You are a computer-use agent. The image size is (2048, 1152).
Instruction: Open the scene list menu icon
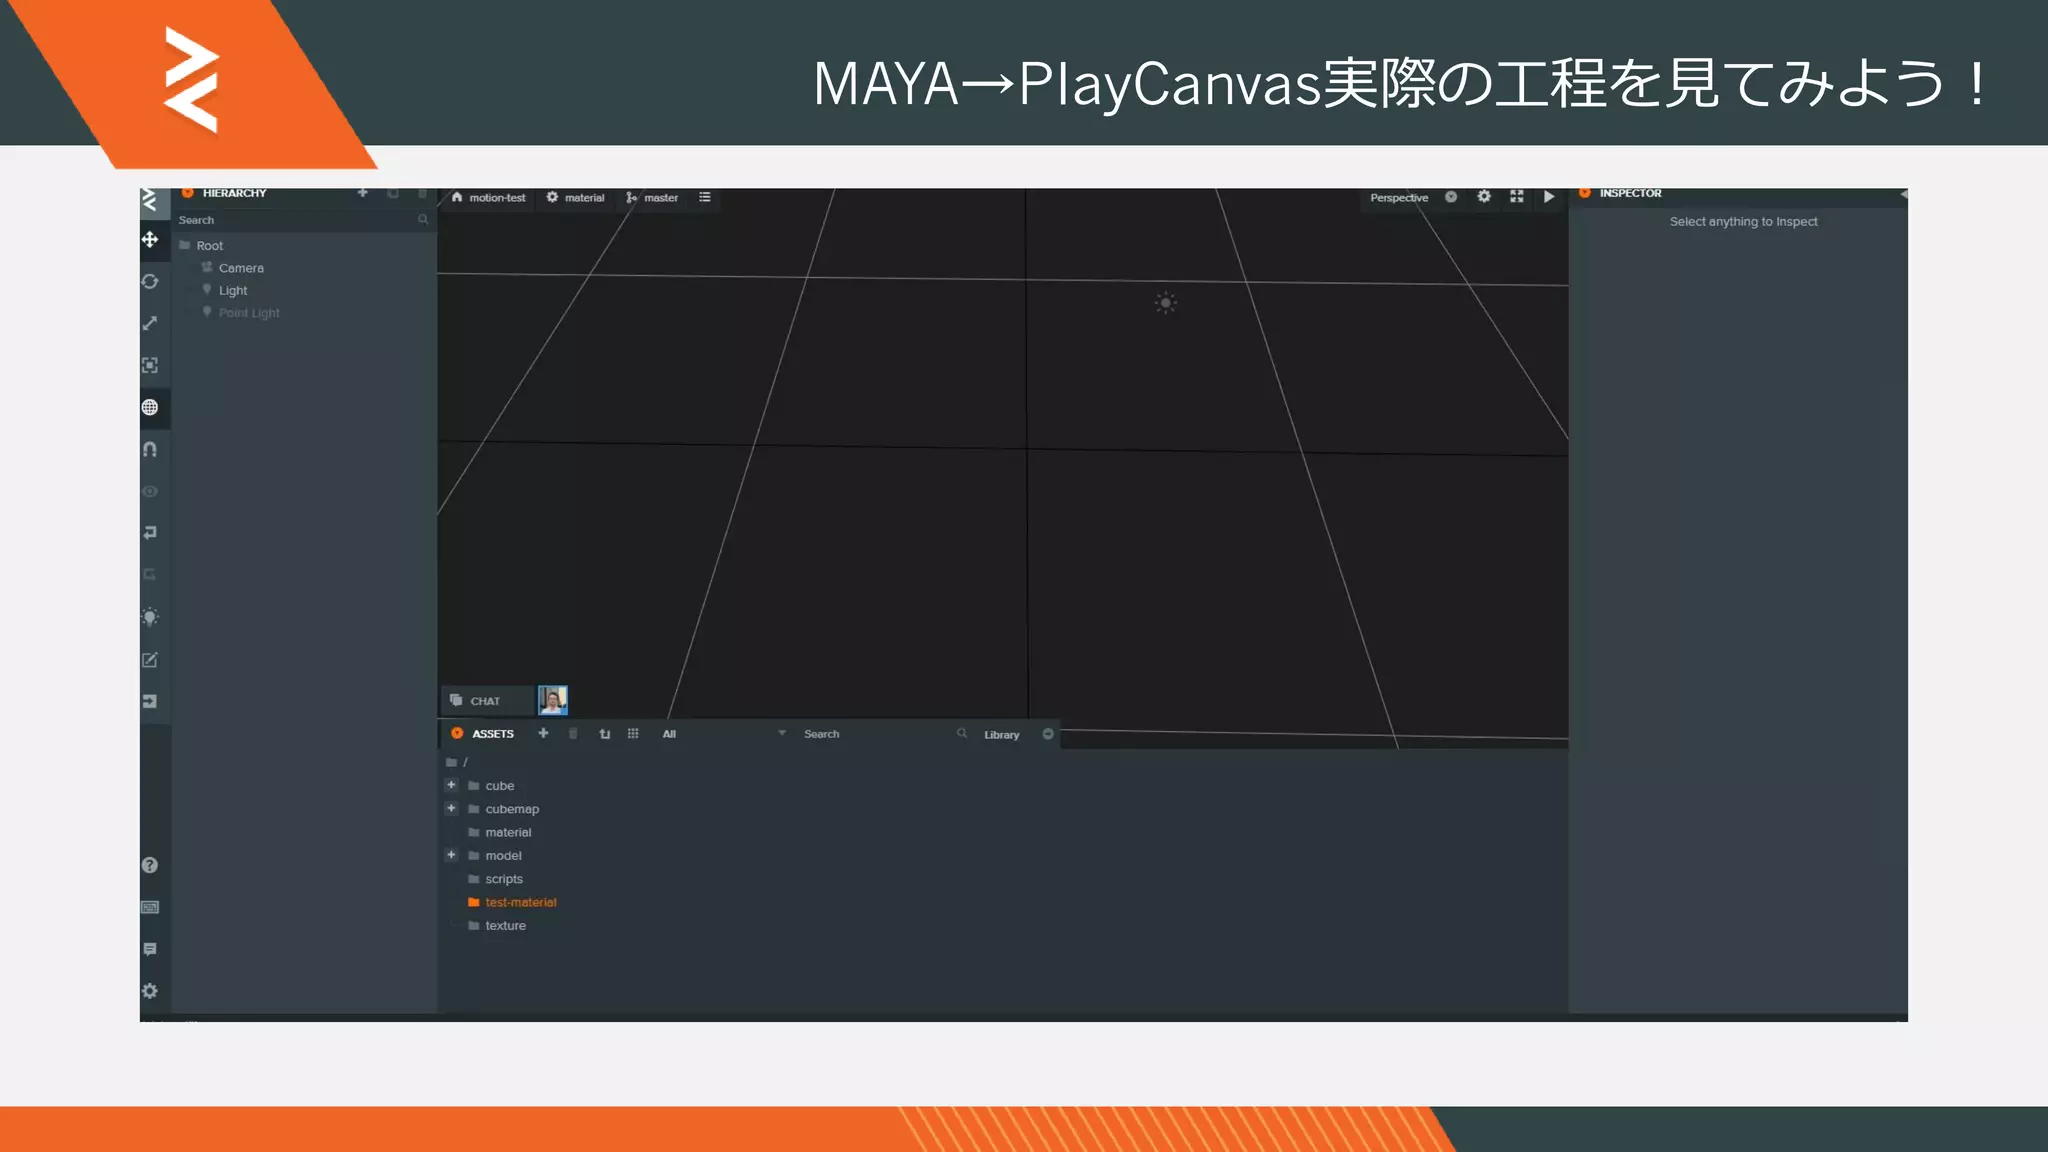(x=705, y=198)
